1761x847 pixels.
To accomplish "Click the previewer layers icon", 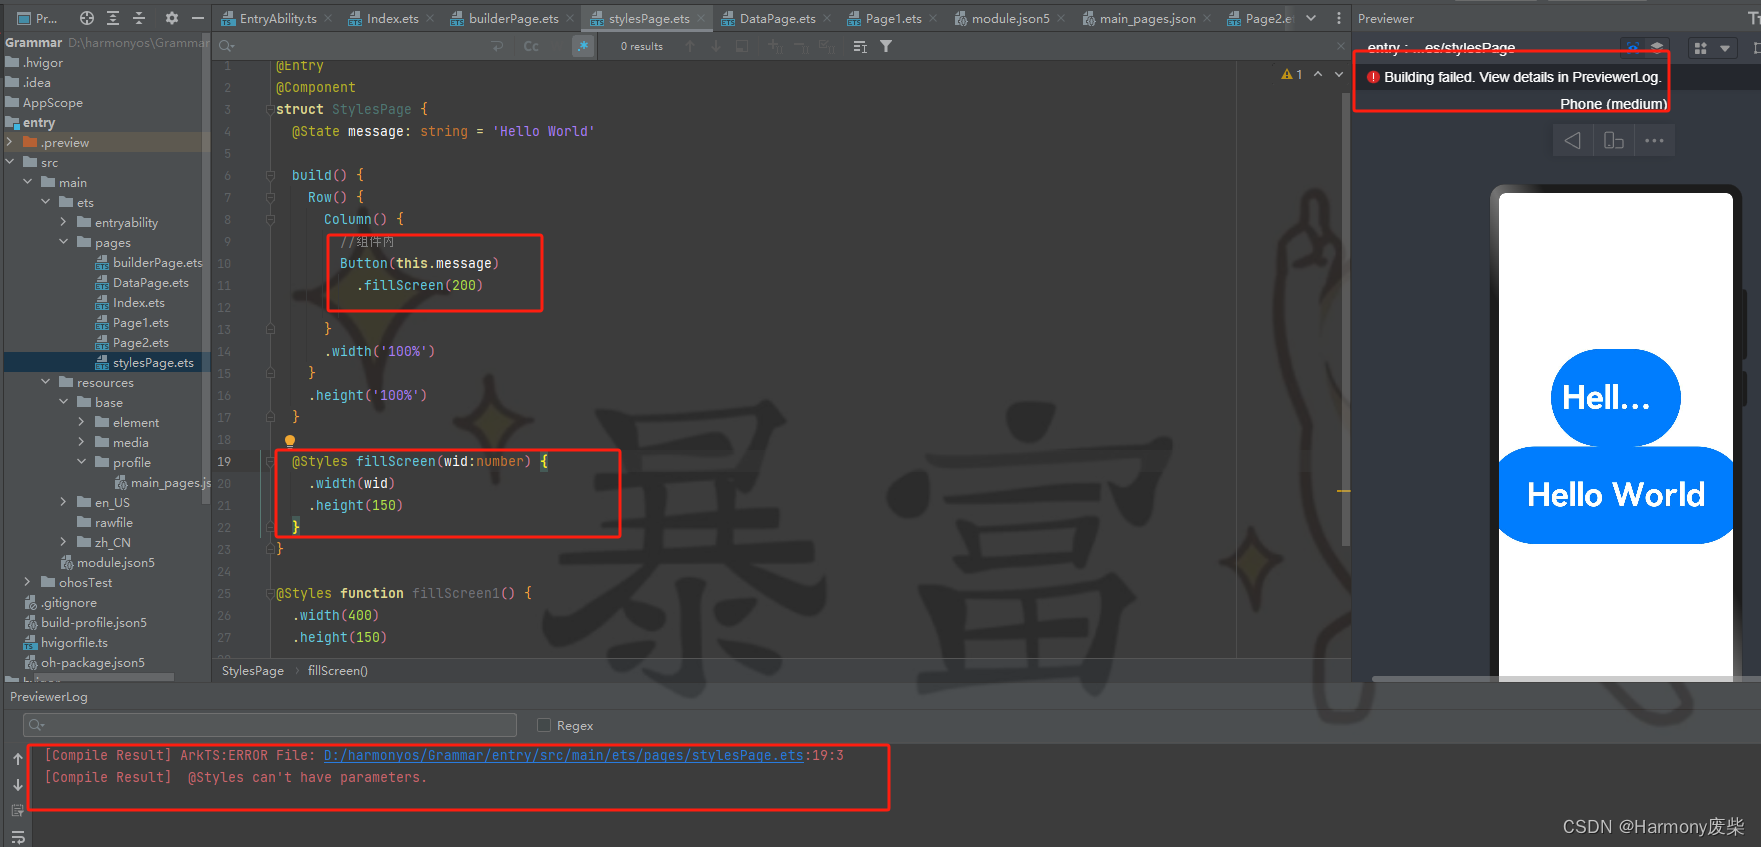I will pos(1657,47).
